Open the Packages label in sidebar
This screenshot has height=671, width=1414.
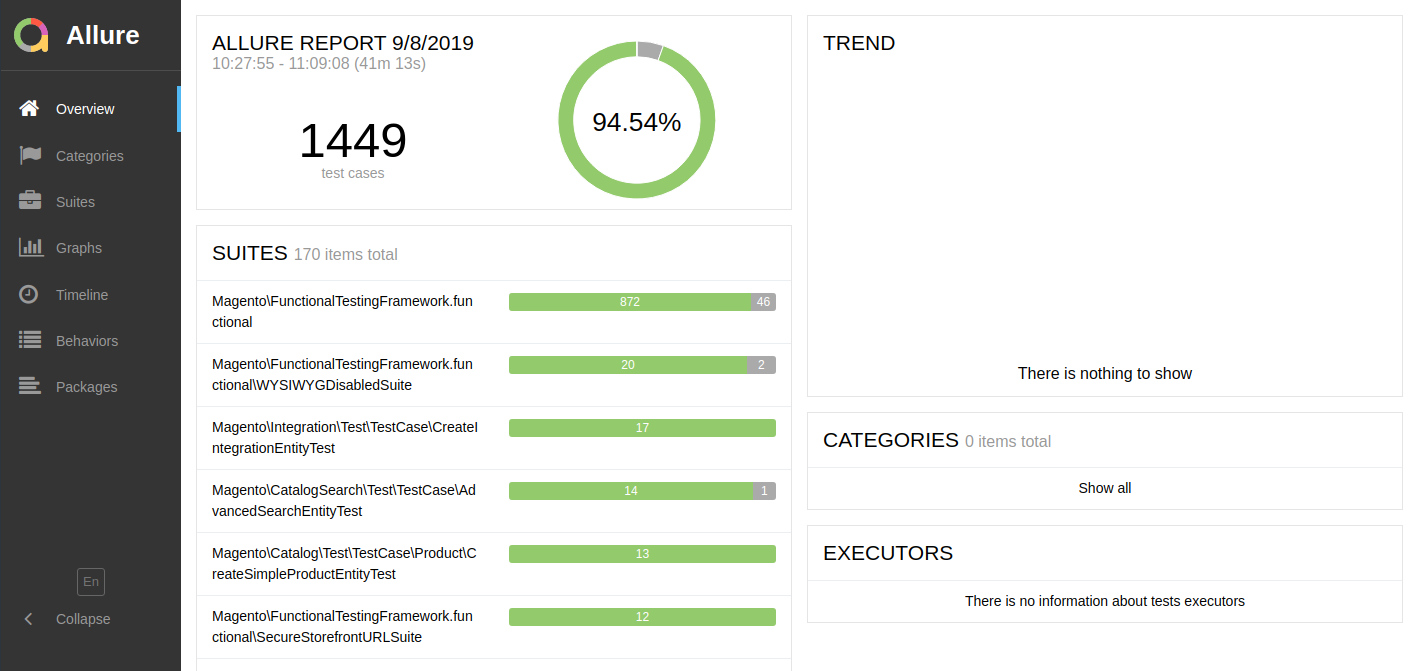[x=86, y=387]
